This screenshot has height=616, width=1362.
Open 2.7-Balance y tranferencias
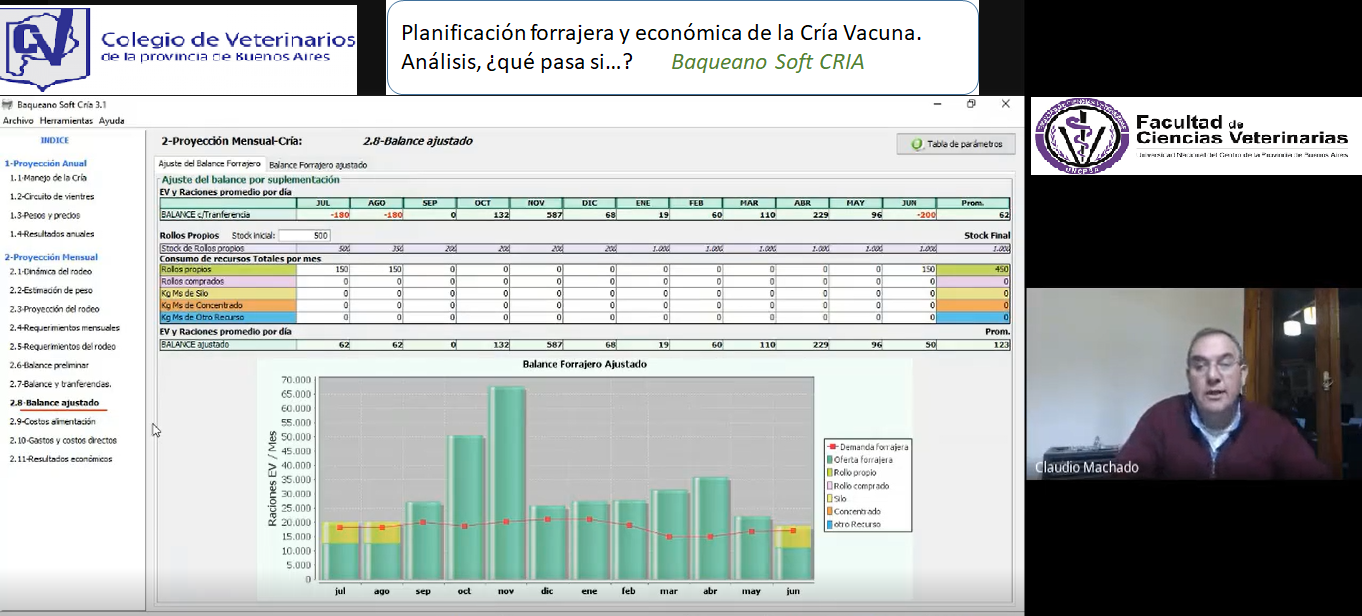(60, 384)
